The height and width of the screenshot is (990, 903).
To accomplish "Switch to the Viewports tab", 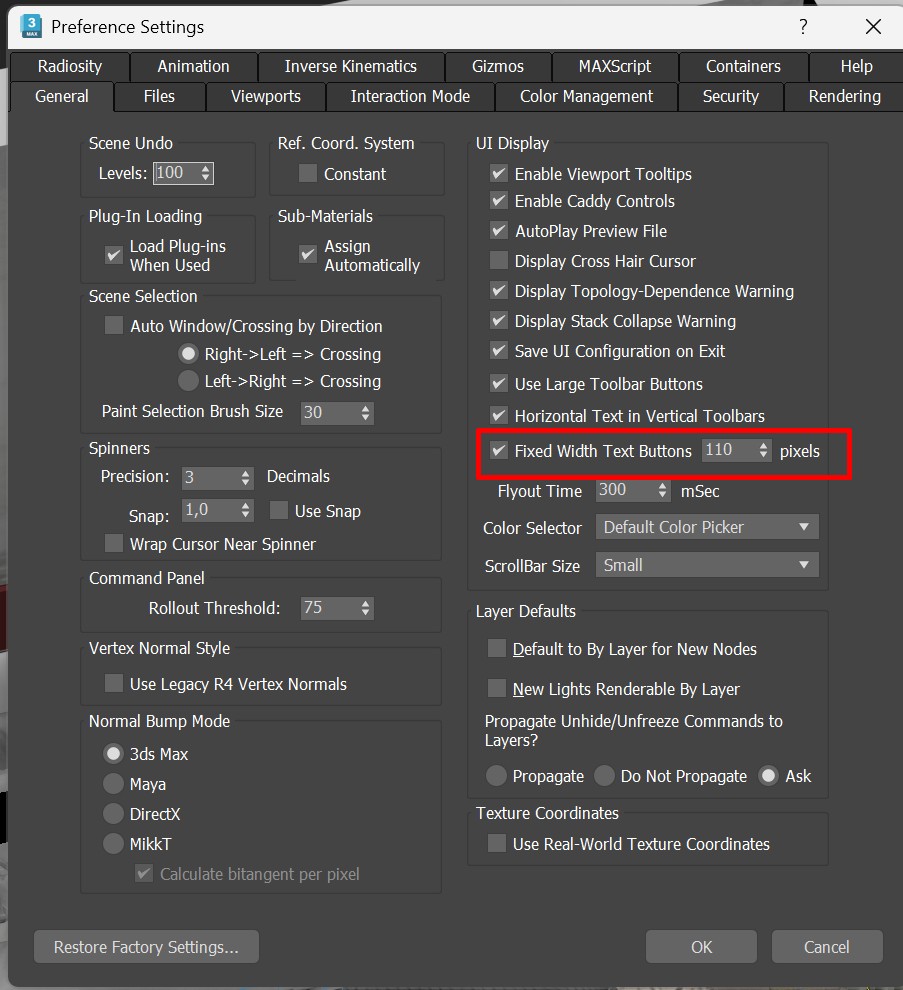I will click(x=266, y=97).
